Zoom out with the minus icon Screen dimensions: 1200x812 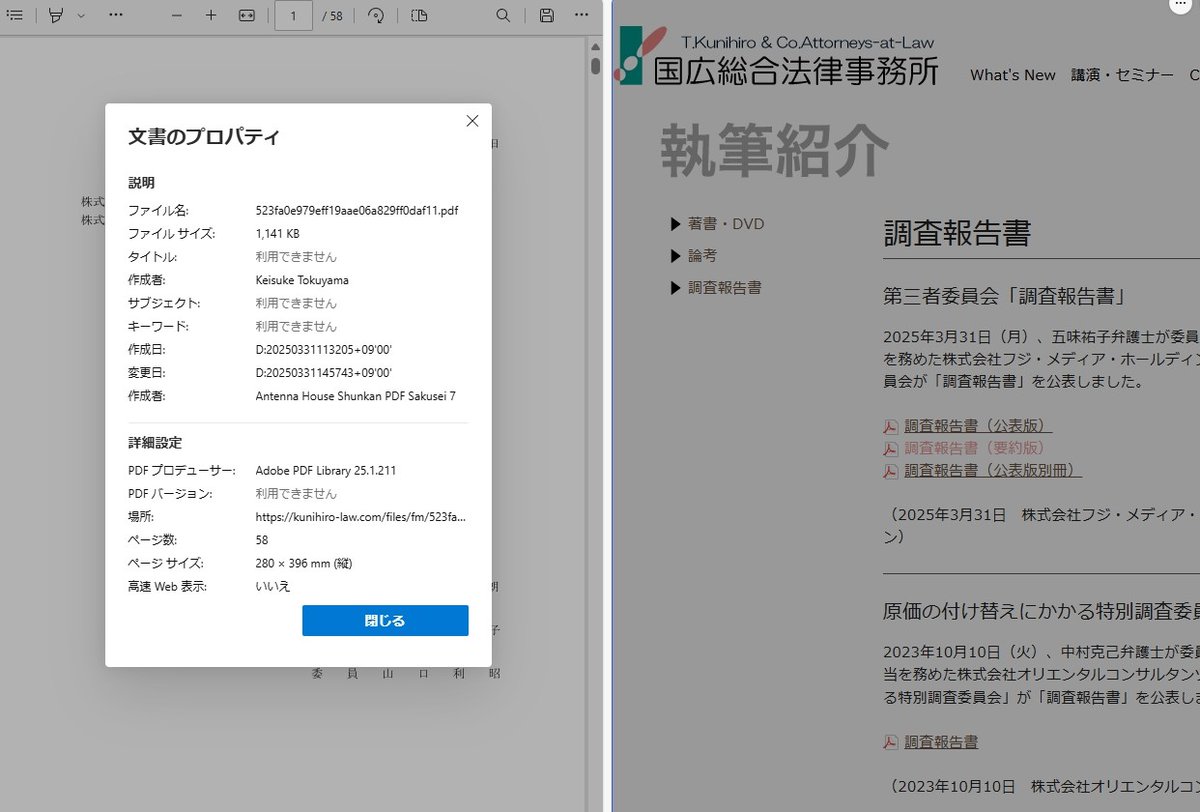pos(177,16)
